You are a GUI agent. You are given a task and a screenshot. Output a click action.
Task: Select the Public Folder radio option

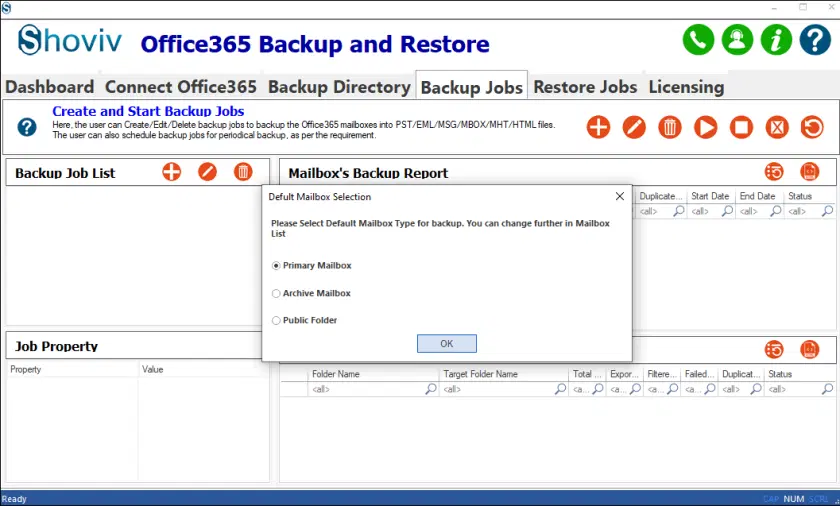tap(276, 320)
